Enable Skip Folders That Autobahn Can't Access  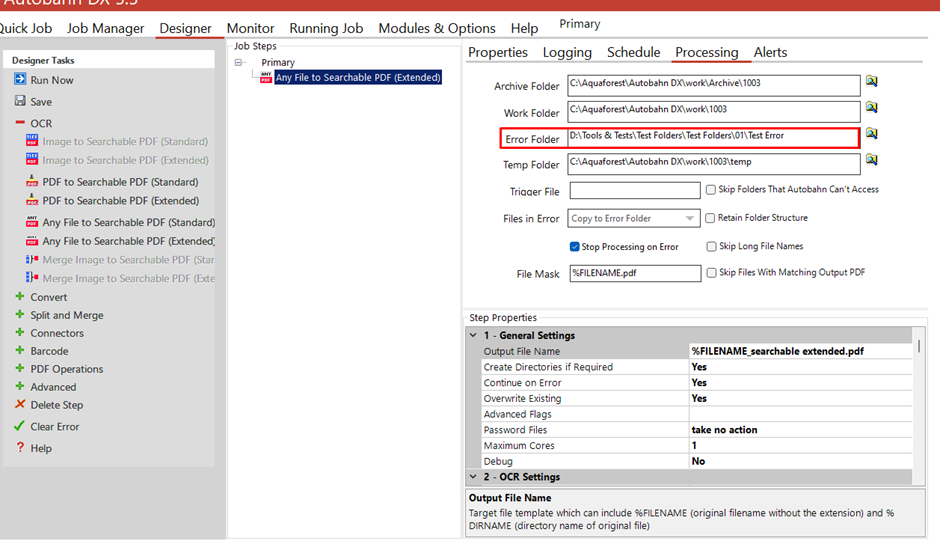click(x=711, y=190)
